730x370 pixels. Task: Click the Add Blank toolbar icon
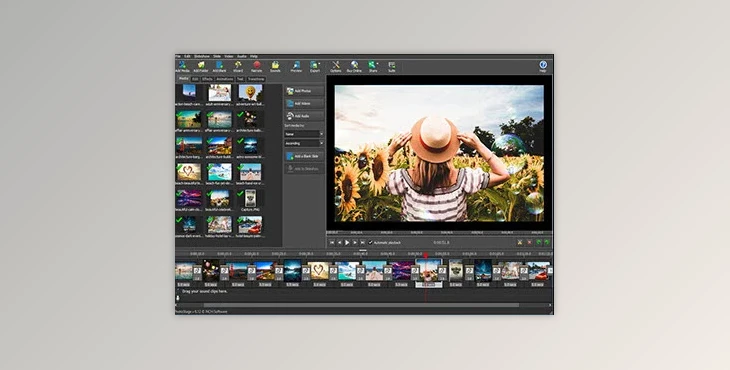point(219,67)
